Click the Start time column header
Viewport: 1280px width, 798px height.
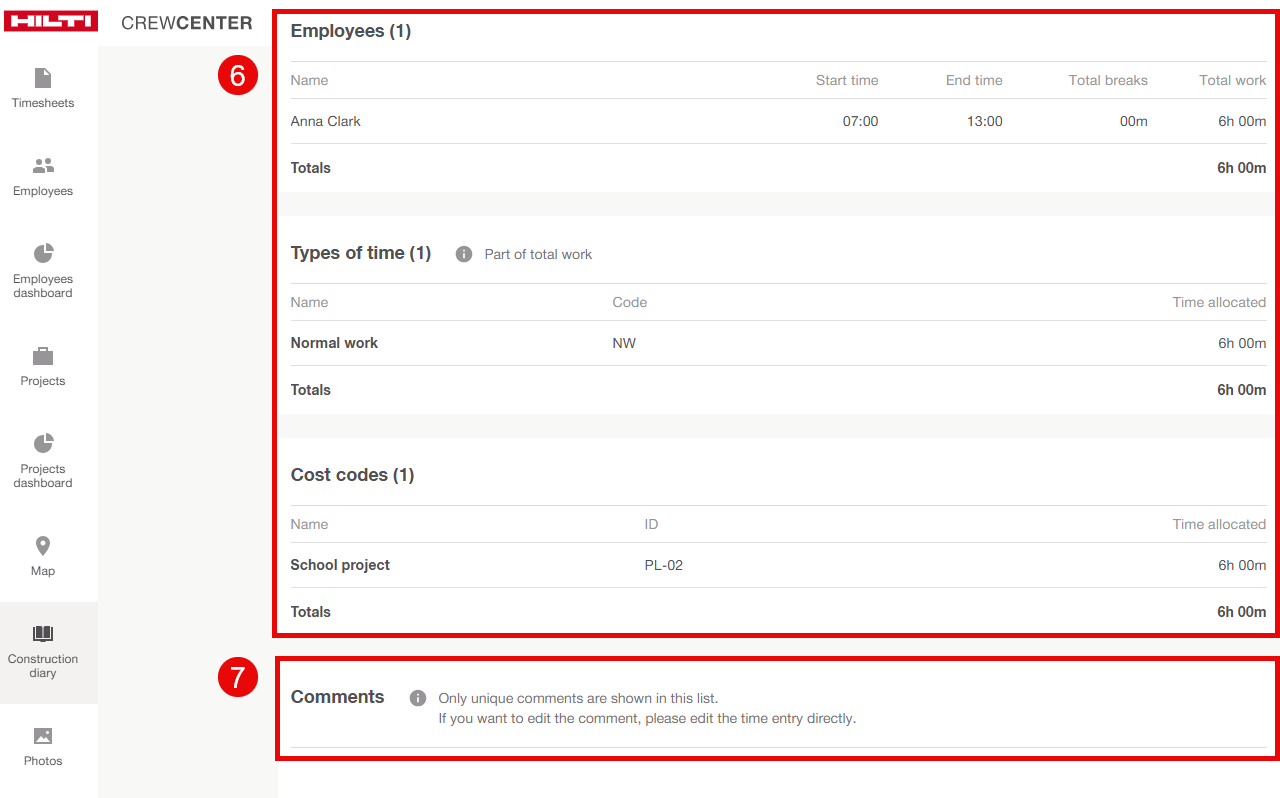(846, 80)
